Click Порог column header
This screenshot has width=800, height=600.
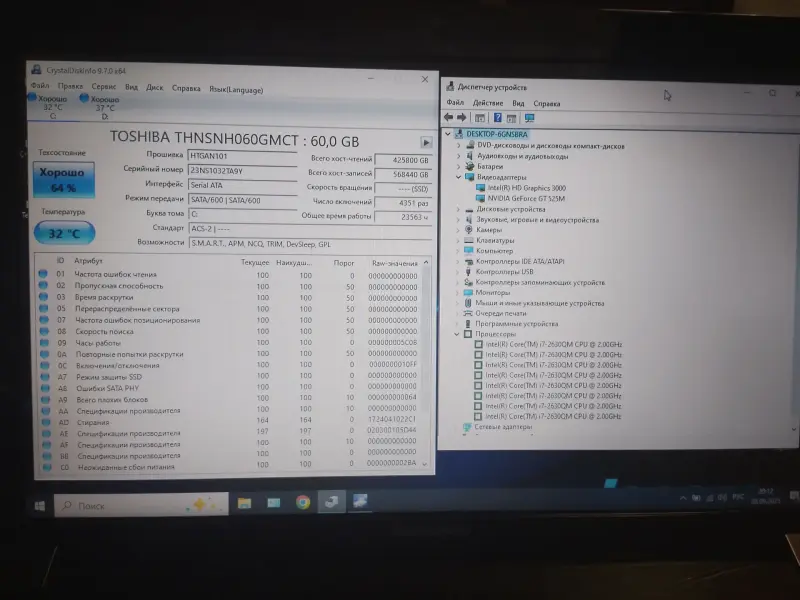click(343, 263)
